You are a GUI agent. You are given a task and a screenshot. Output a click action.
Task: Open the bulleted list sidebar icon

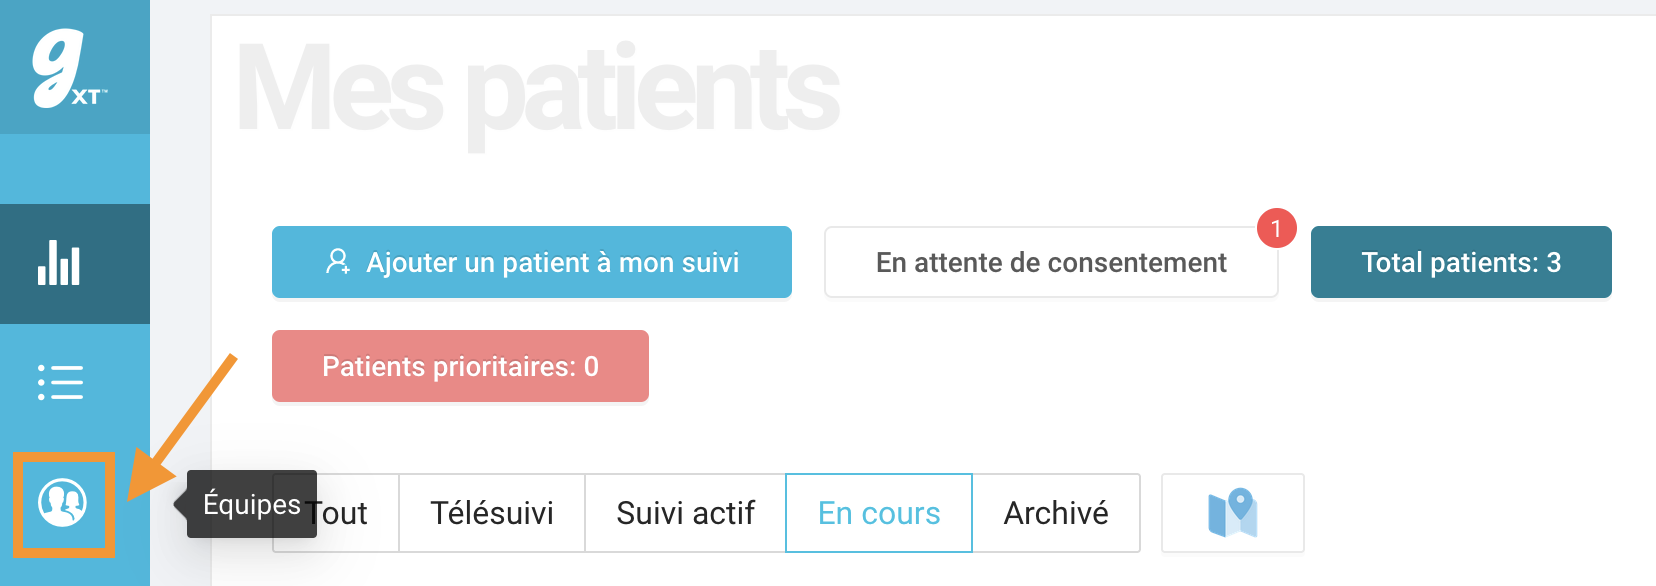[60, 382]
